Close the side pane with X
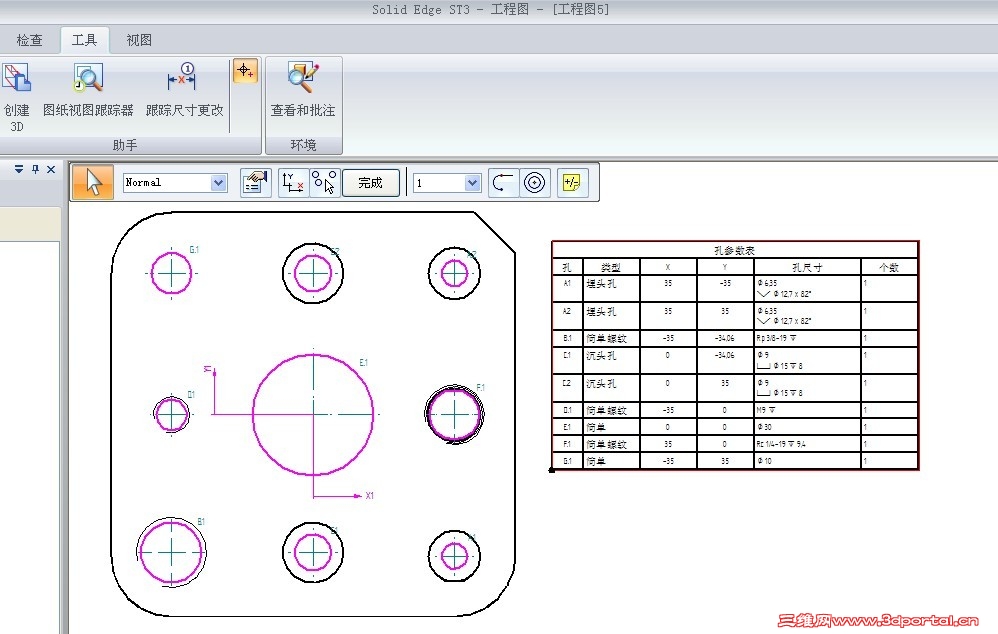The image size is (998, 634). click(x=52, y=169)
